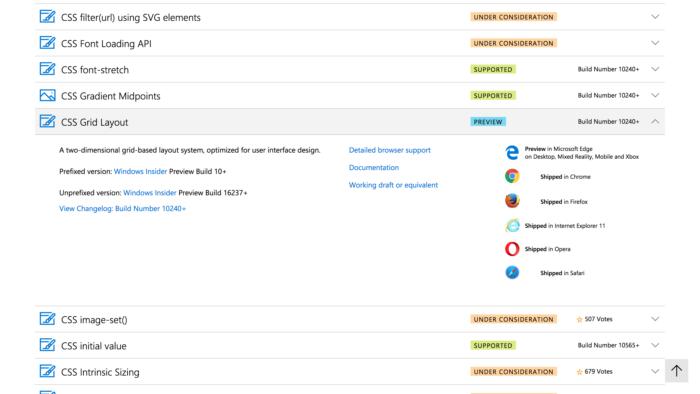700x394 pixels.
Task: Open the Documentation link
Action: [x=374, y=167]
